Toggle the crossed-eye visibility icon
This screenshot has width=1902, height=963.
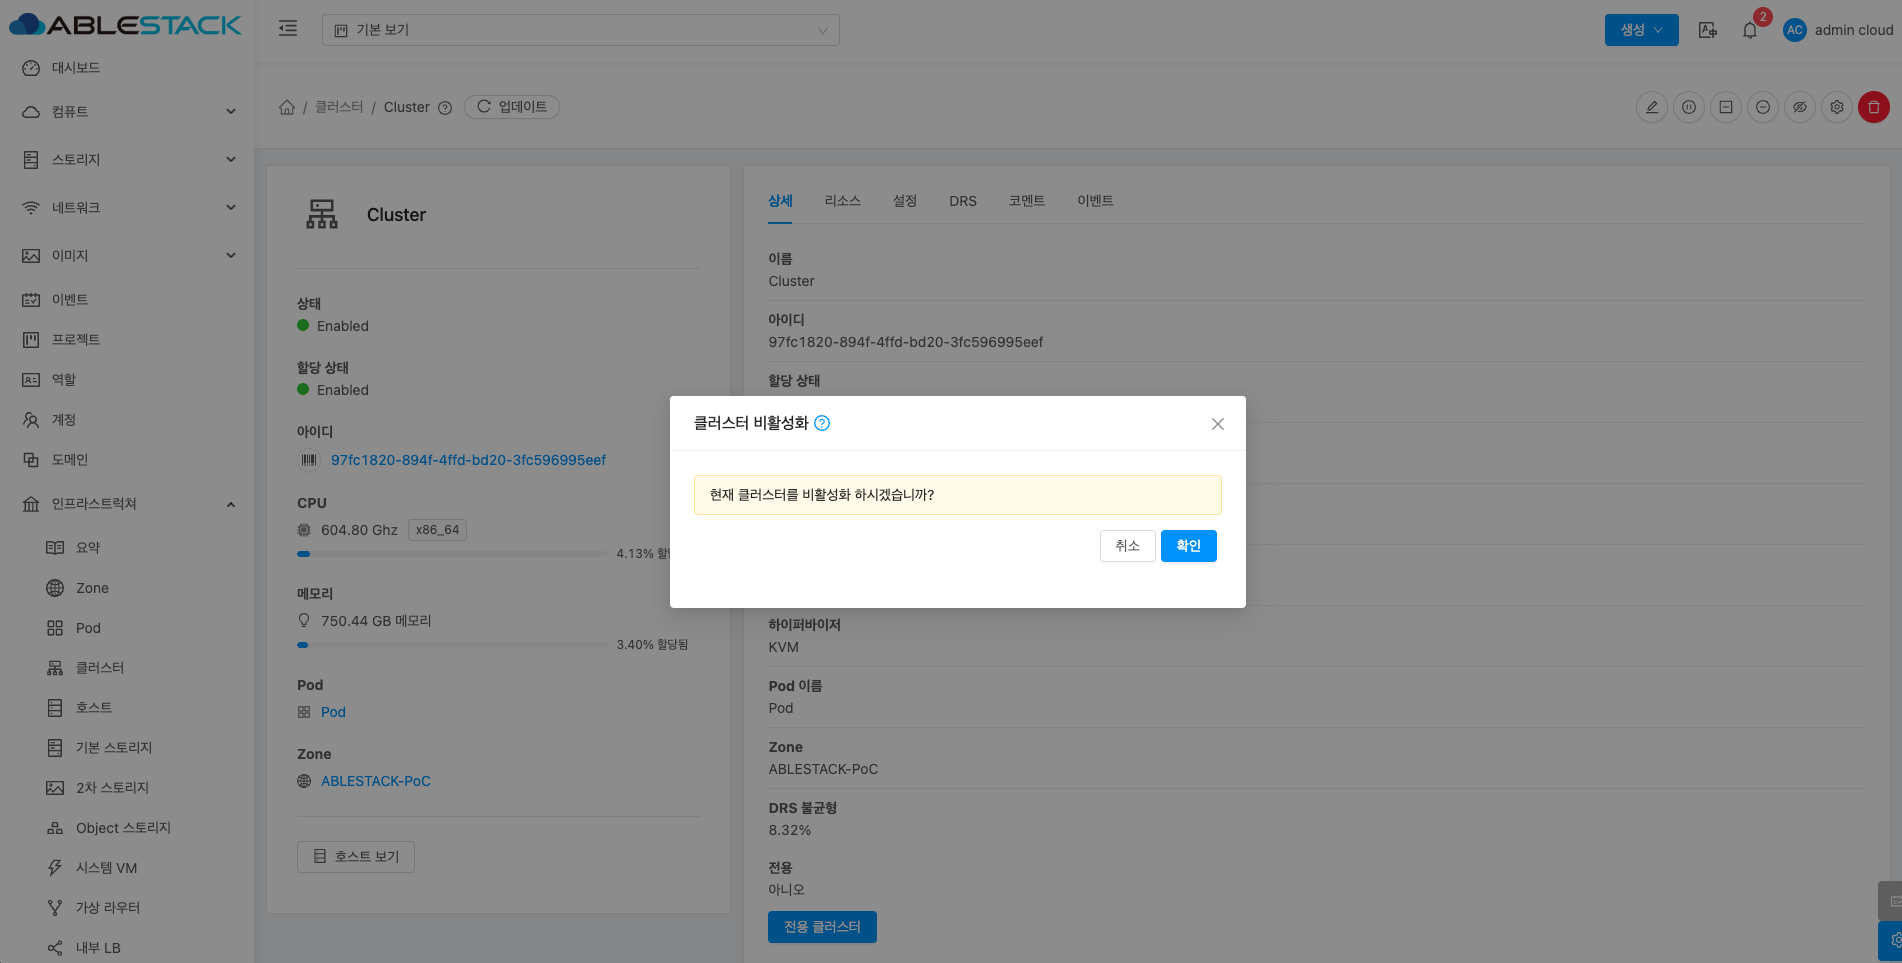1799,107
